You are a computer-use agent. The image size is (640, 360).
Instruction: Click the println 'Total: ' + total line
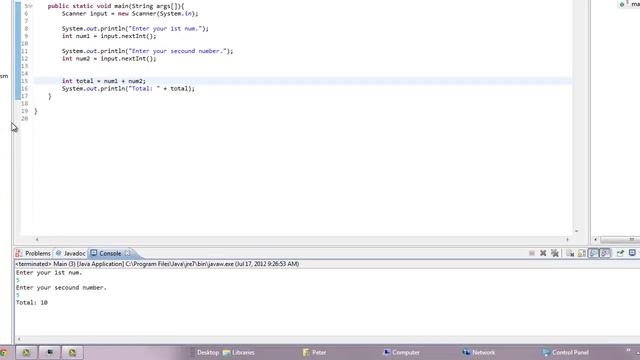tap(128, 88)
